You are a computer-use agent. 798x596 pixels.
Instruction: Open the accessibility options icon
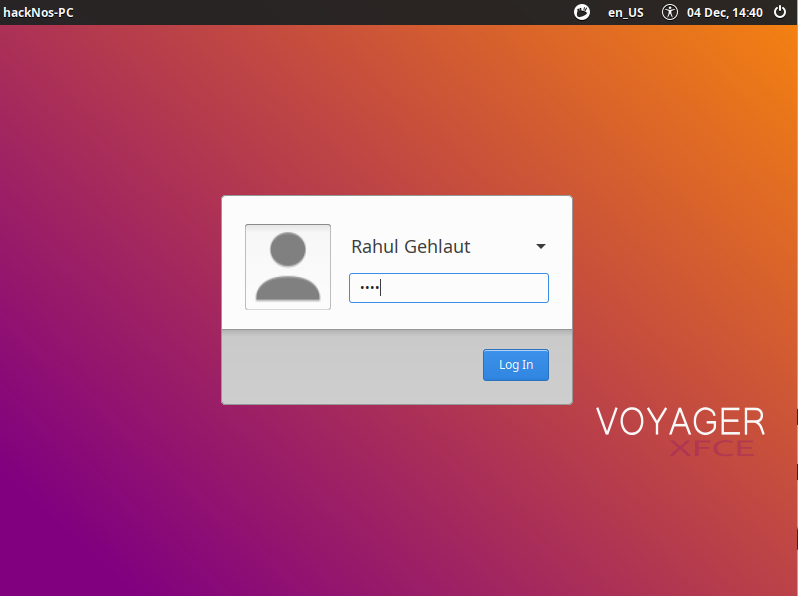[670, 12]
